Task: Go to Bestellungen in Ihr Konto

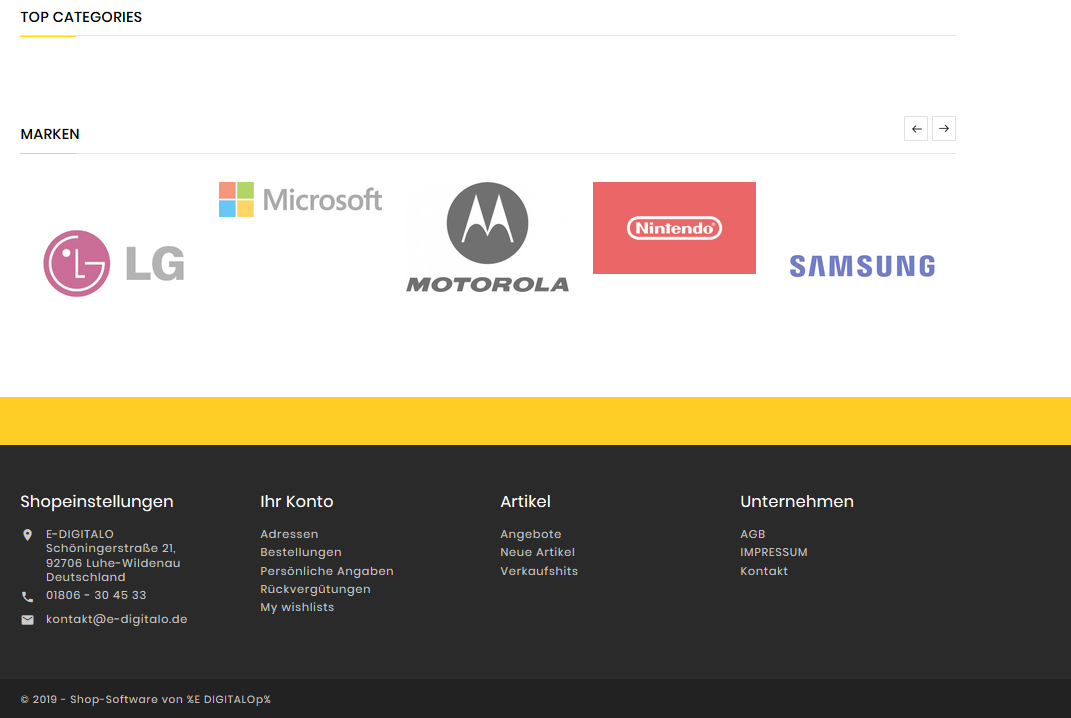Action: [301, 552]
